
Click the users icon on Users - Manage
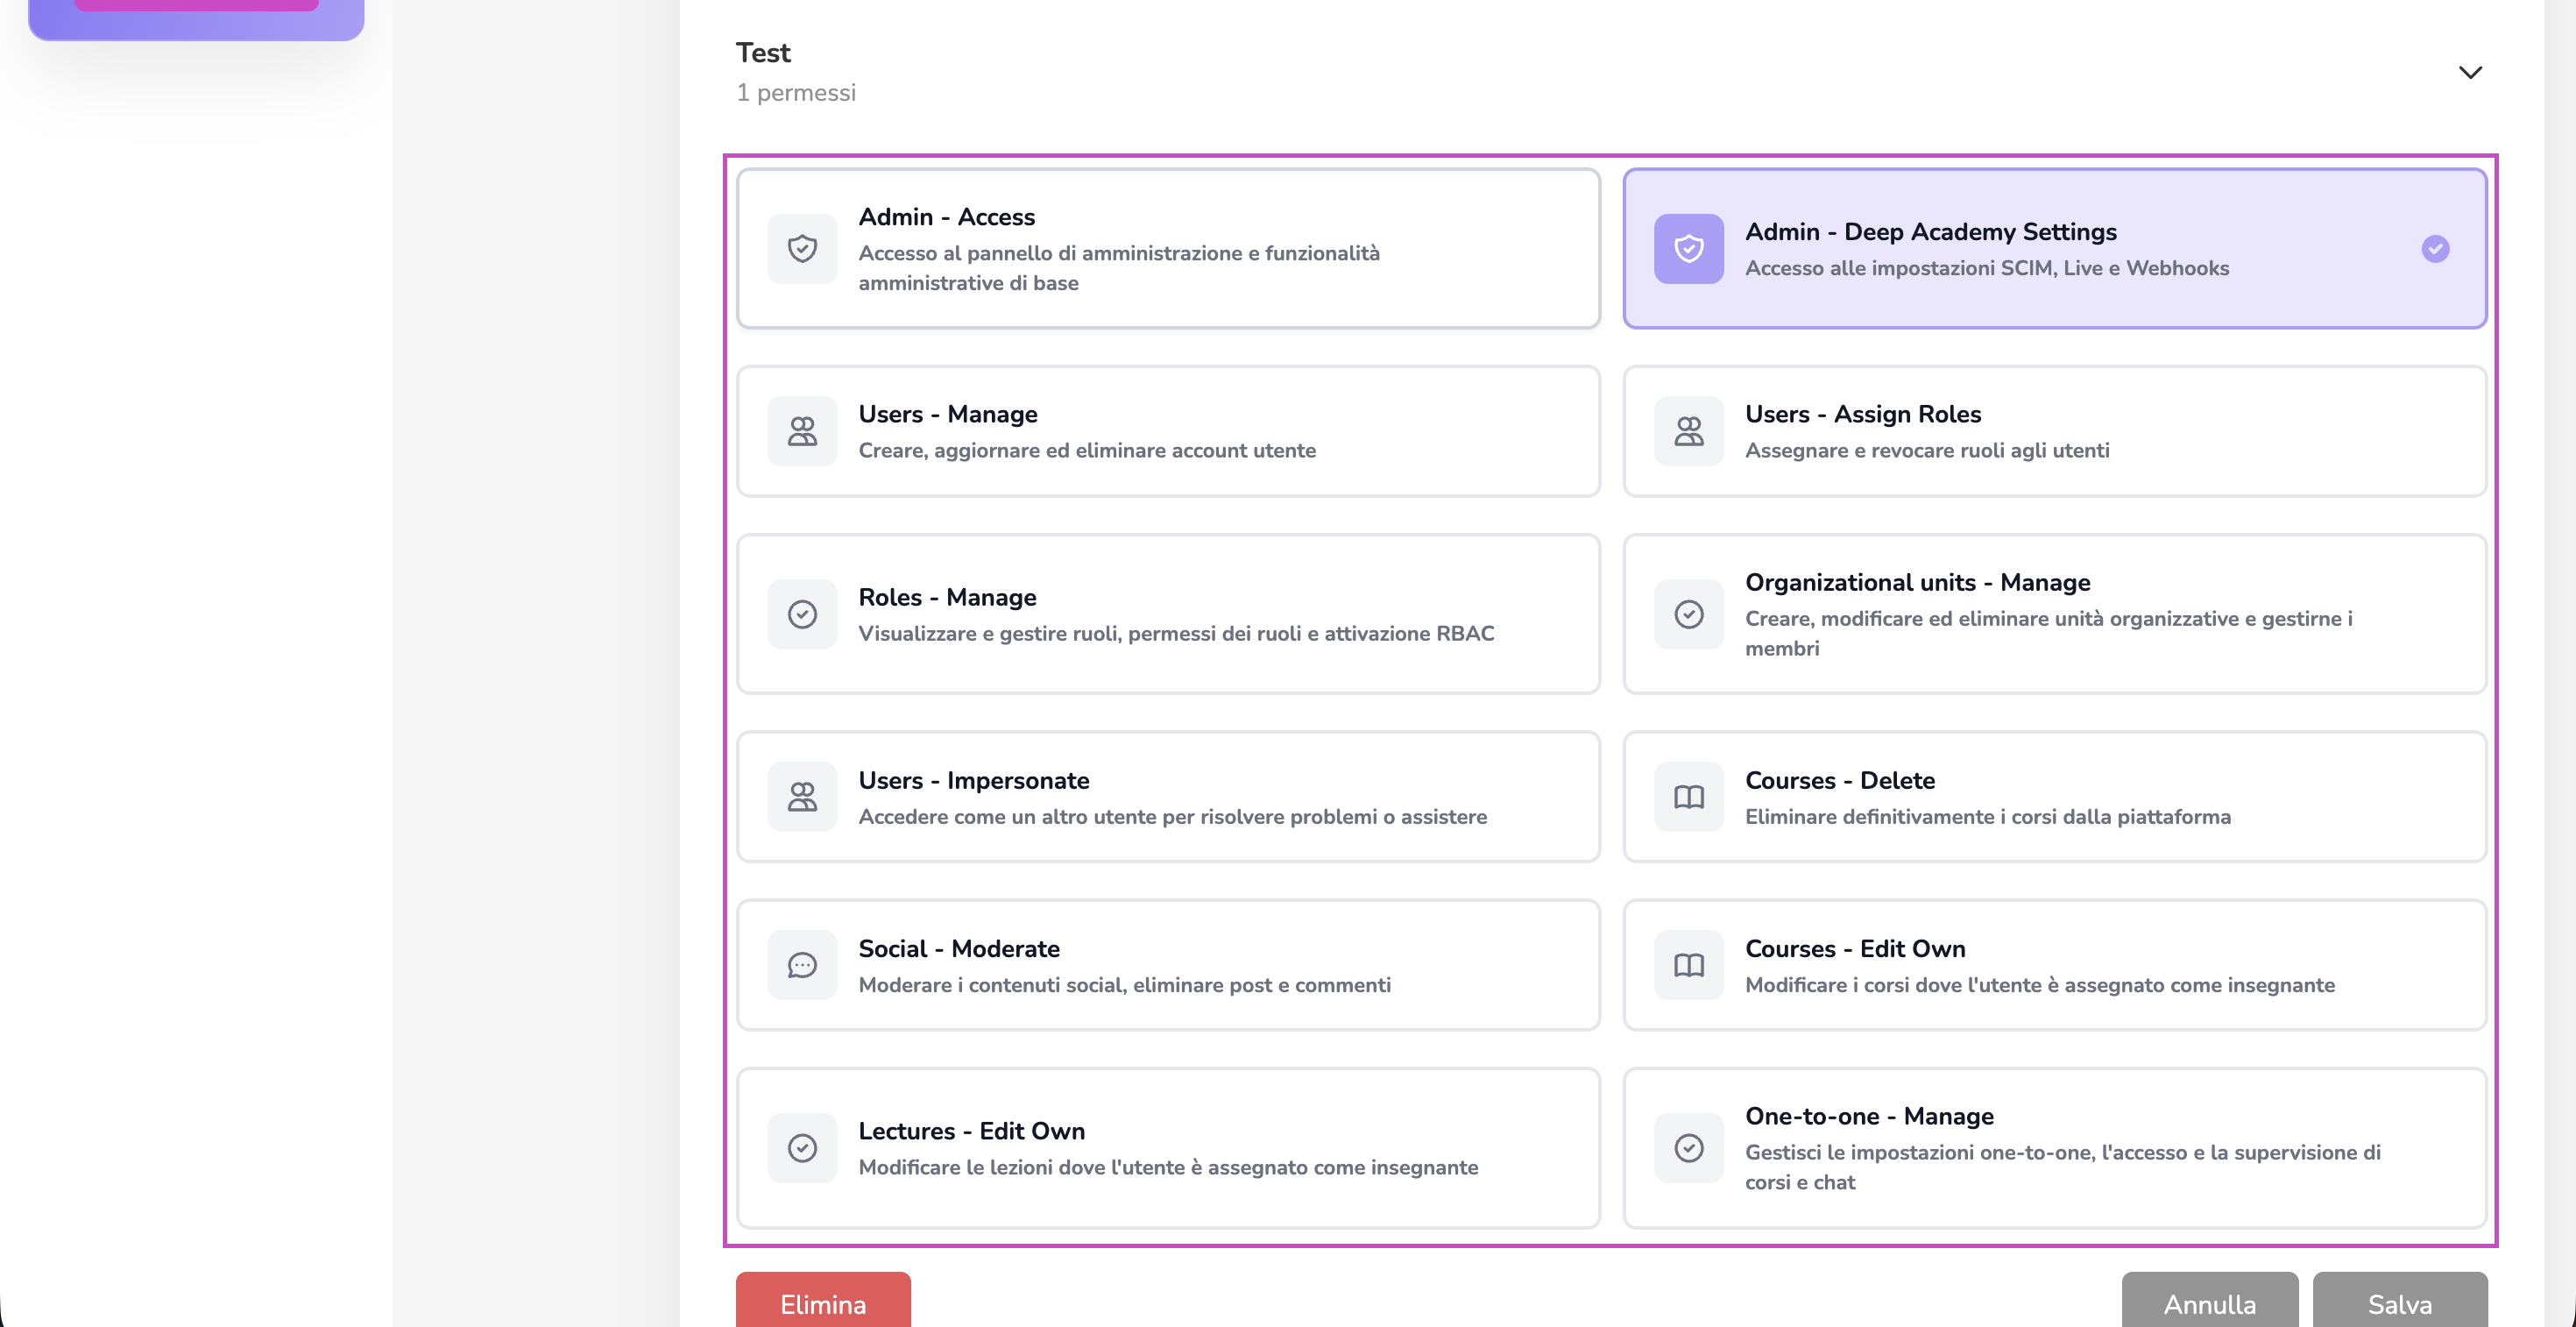802,431
